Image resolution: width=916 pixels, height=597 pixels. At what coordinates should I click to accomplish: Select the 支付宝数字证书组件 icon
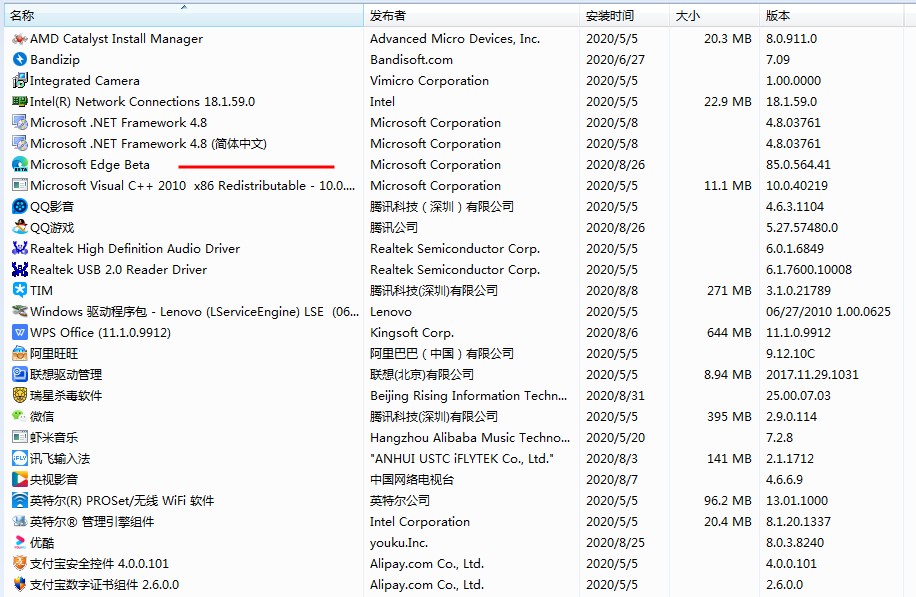(x=20, y=584)
